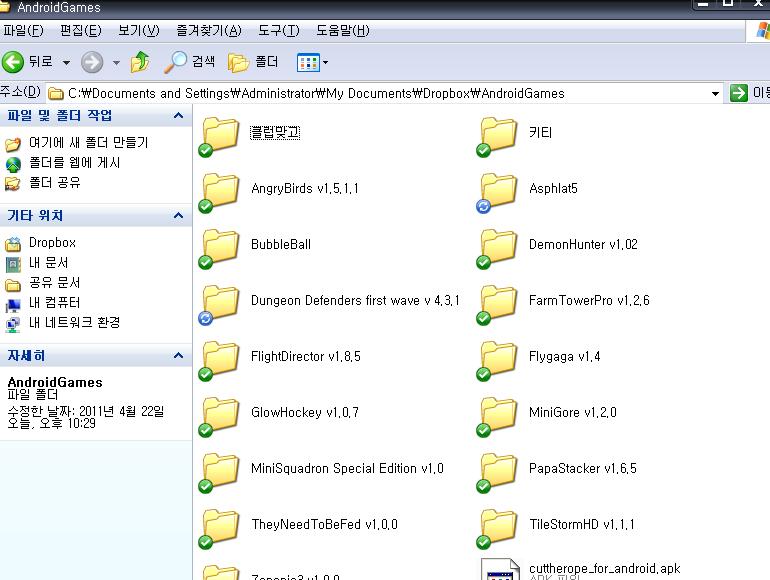Select the GlowHockey v1.0.7 name label
Image resolution: width=770 pixels, height=580 pixels.
point(304,413)
